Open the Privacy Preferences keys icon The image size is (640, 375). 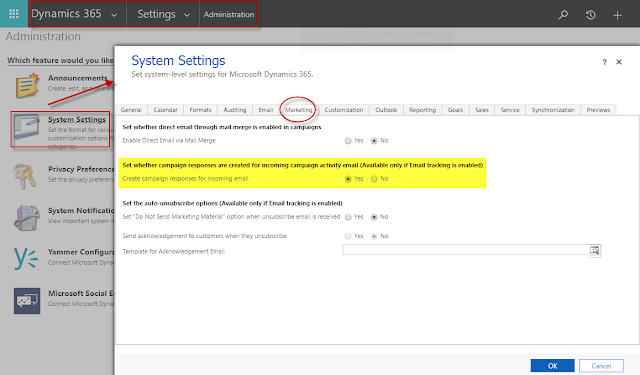pyautogui.click(x=25, y=176)
